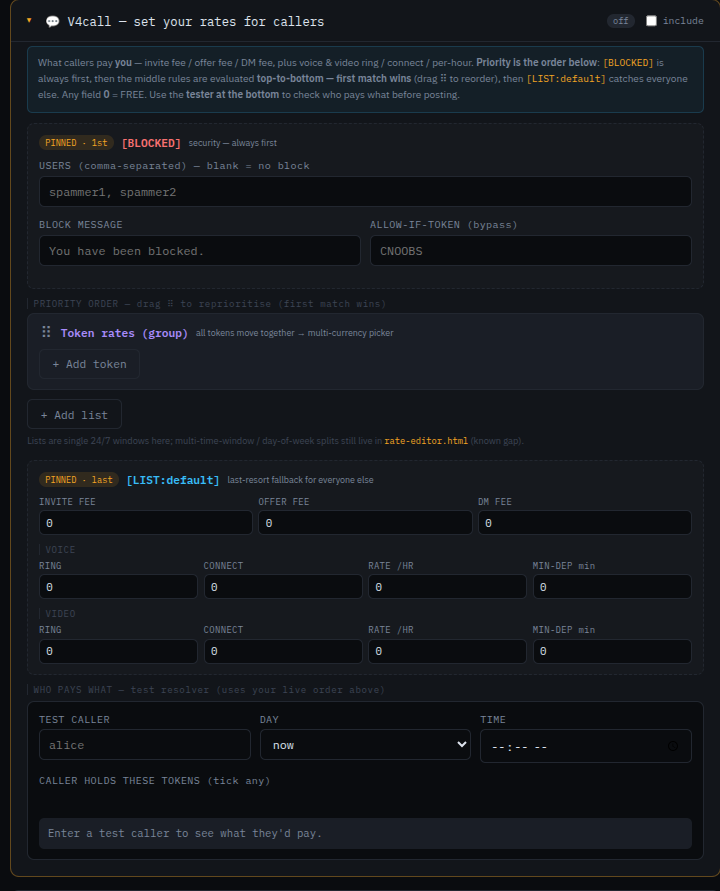Image resolution: width=720 pixels, height=891 pixels.
Task: Click the VIDEO RATE /HR field
Action: [x=447, y=651]
